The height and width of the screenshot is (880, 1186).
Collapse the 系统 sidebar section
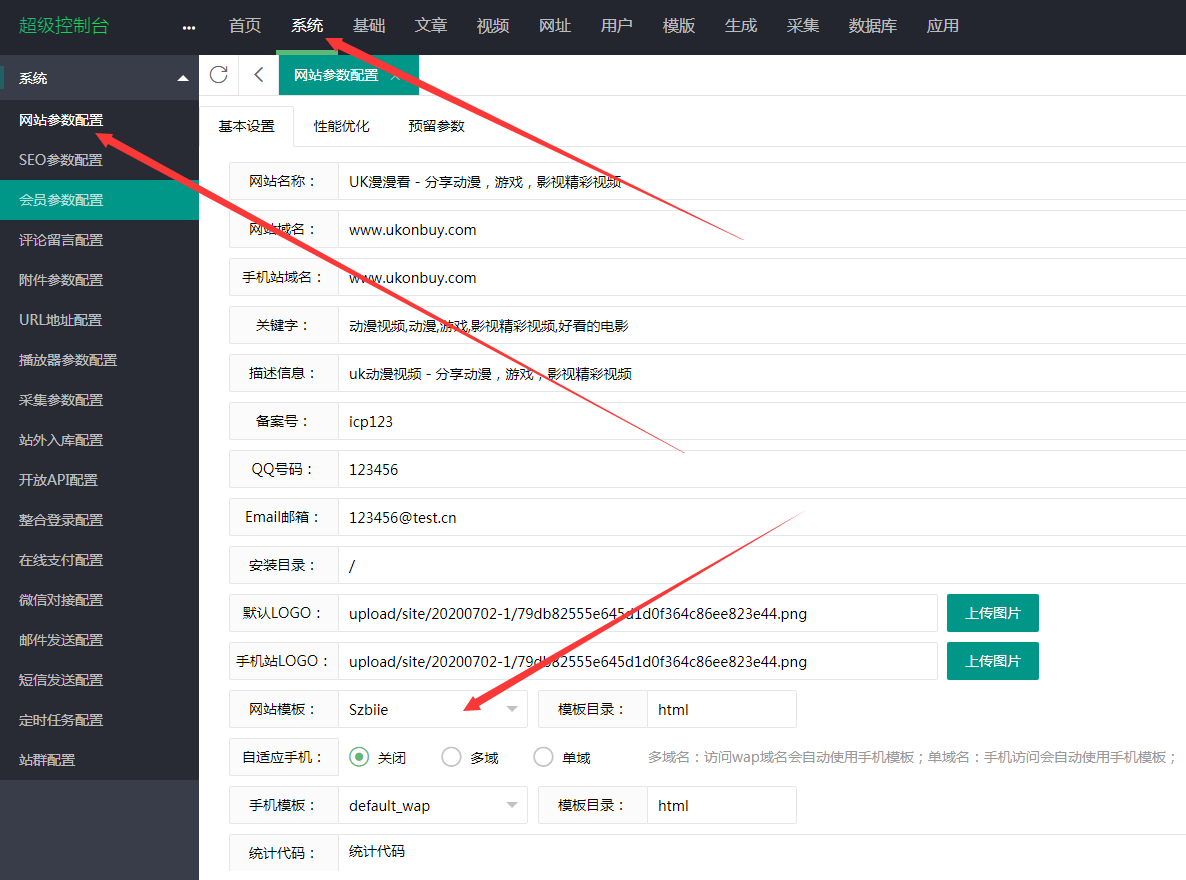tap(182, 77)
